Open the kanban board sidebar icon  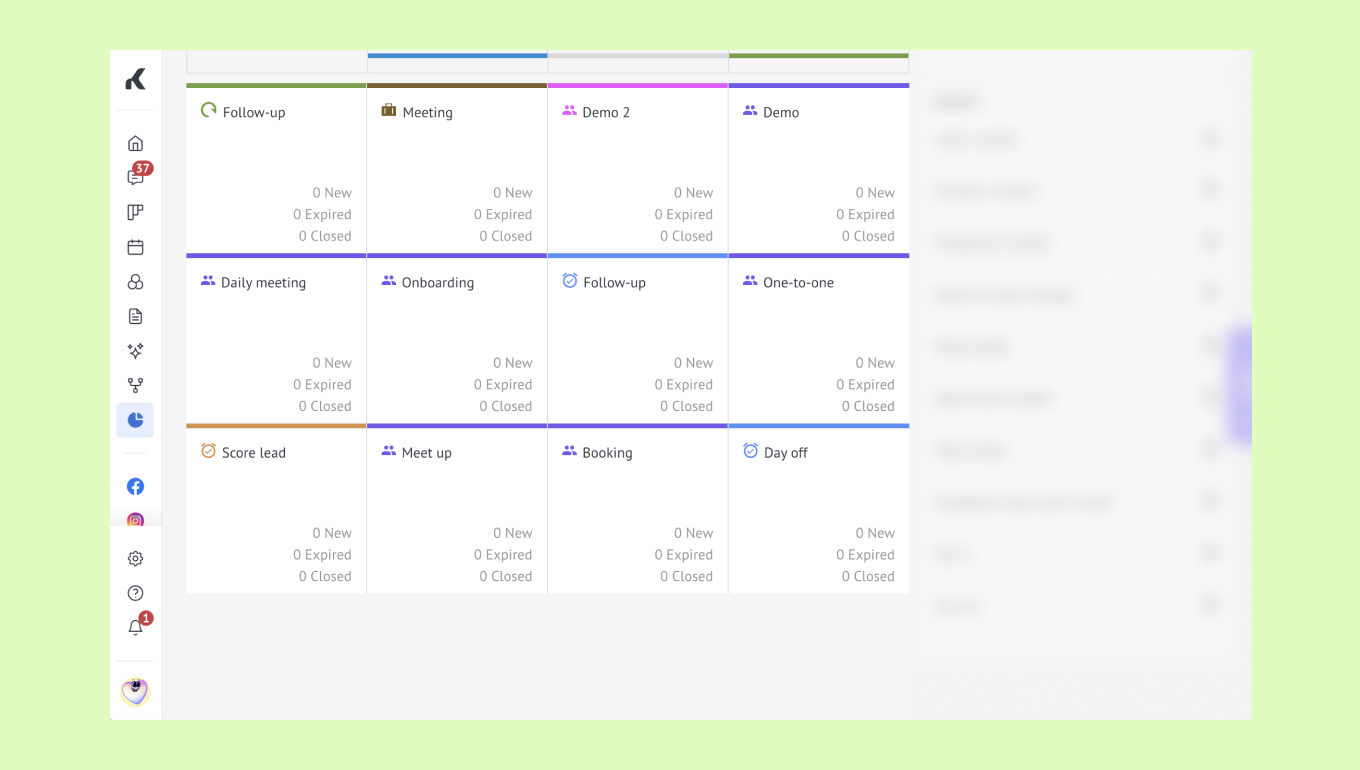pyautogui.click(x=135, y=212)
